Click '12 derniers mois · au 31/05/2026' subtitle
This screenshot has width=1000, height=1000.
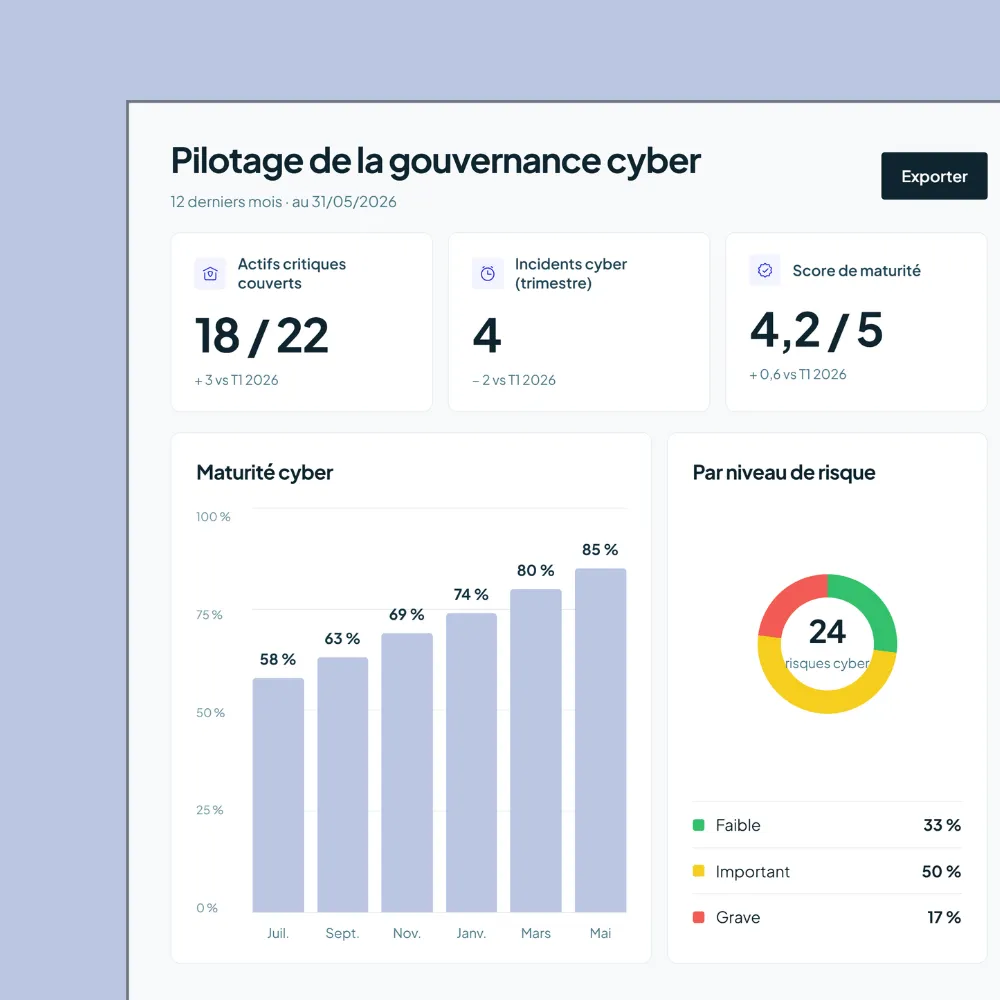[283, 202]
